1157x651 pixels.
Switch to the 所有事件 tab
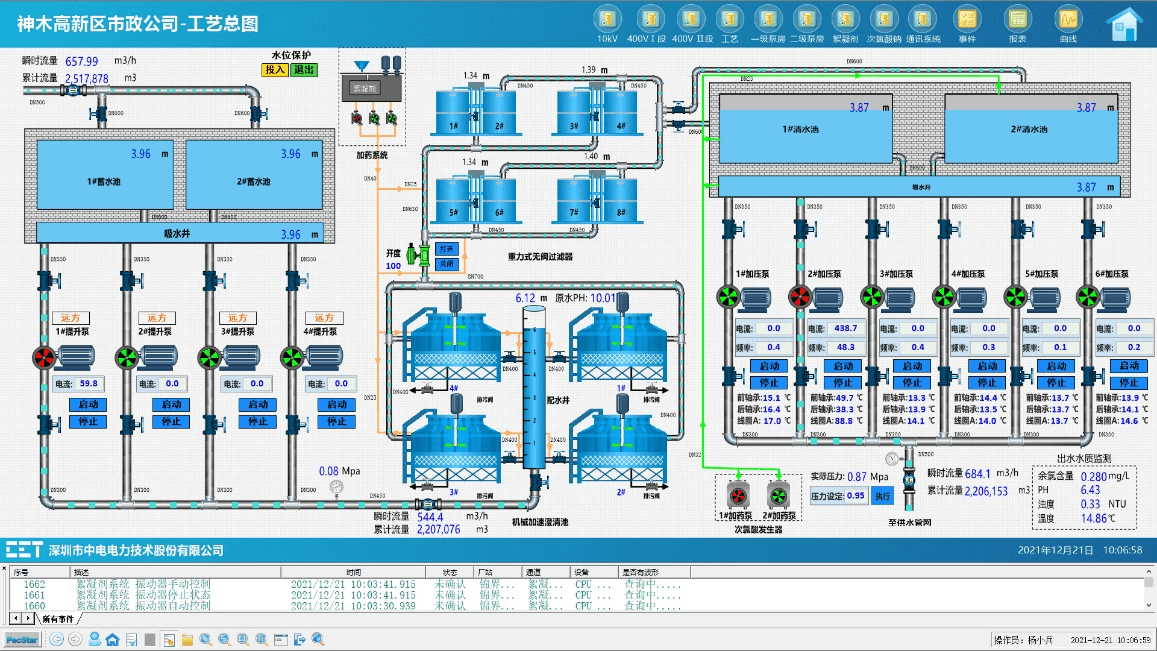click(x=59, y=620)
